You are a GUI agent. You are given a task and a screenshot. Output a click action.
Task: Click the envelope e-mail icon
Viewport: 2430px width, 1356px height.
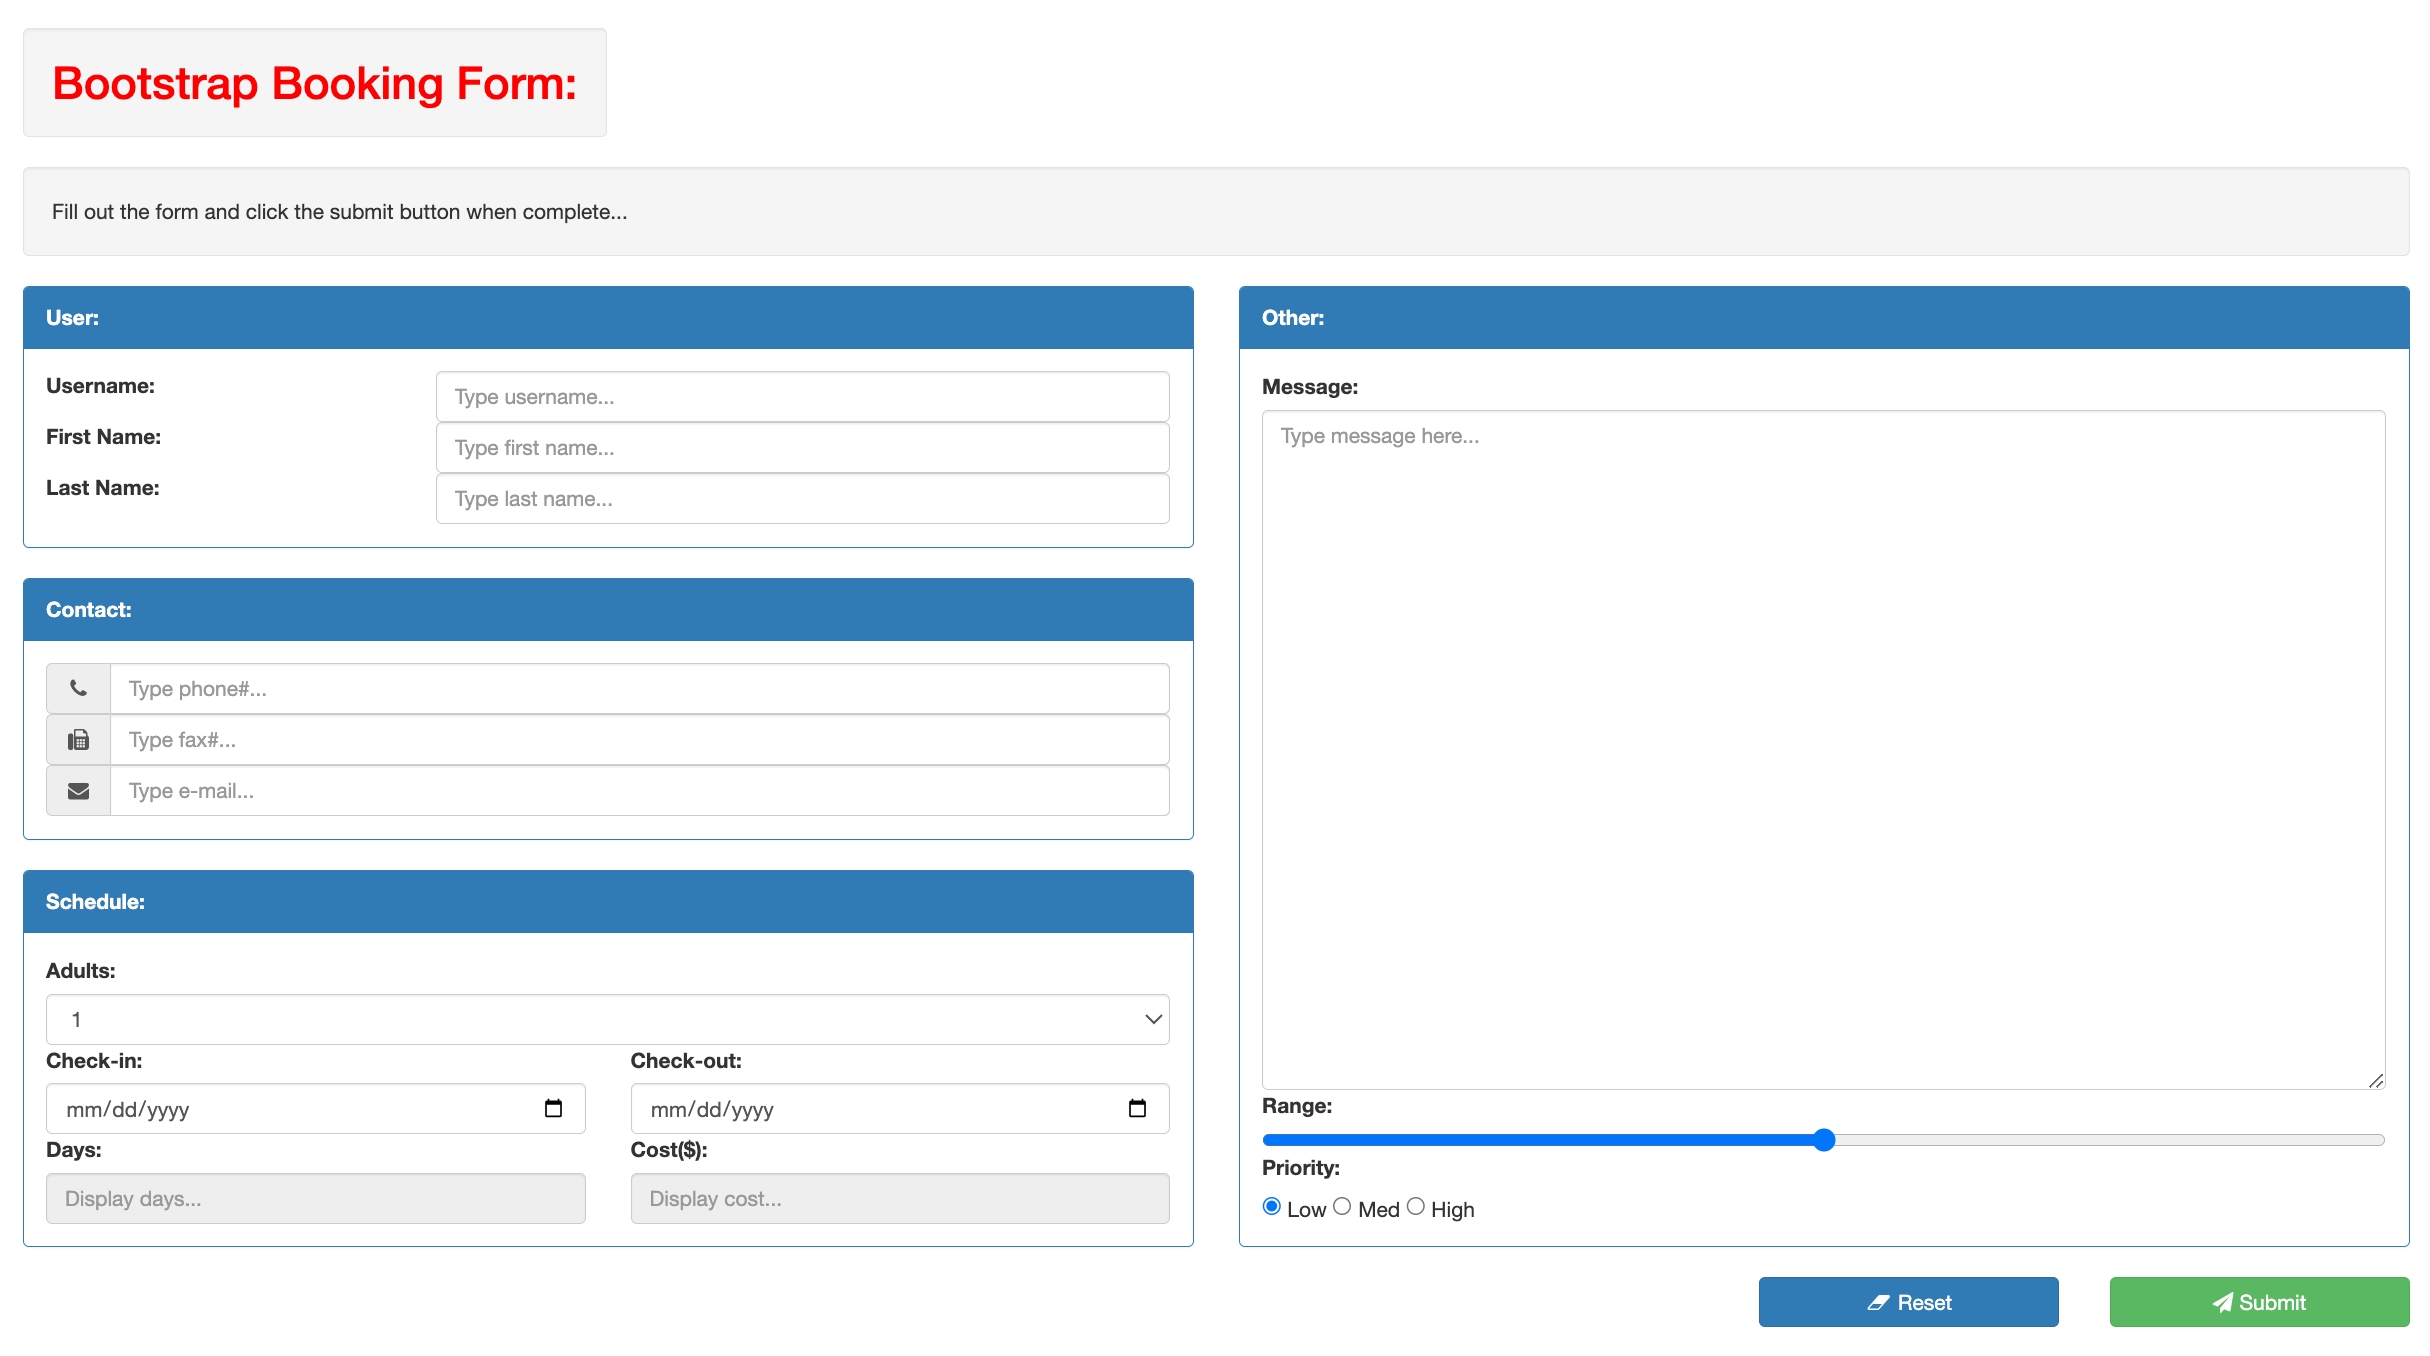(78, 791)
